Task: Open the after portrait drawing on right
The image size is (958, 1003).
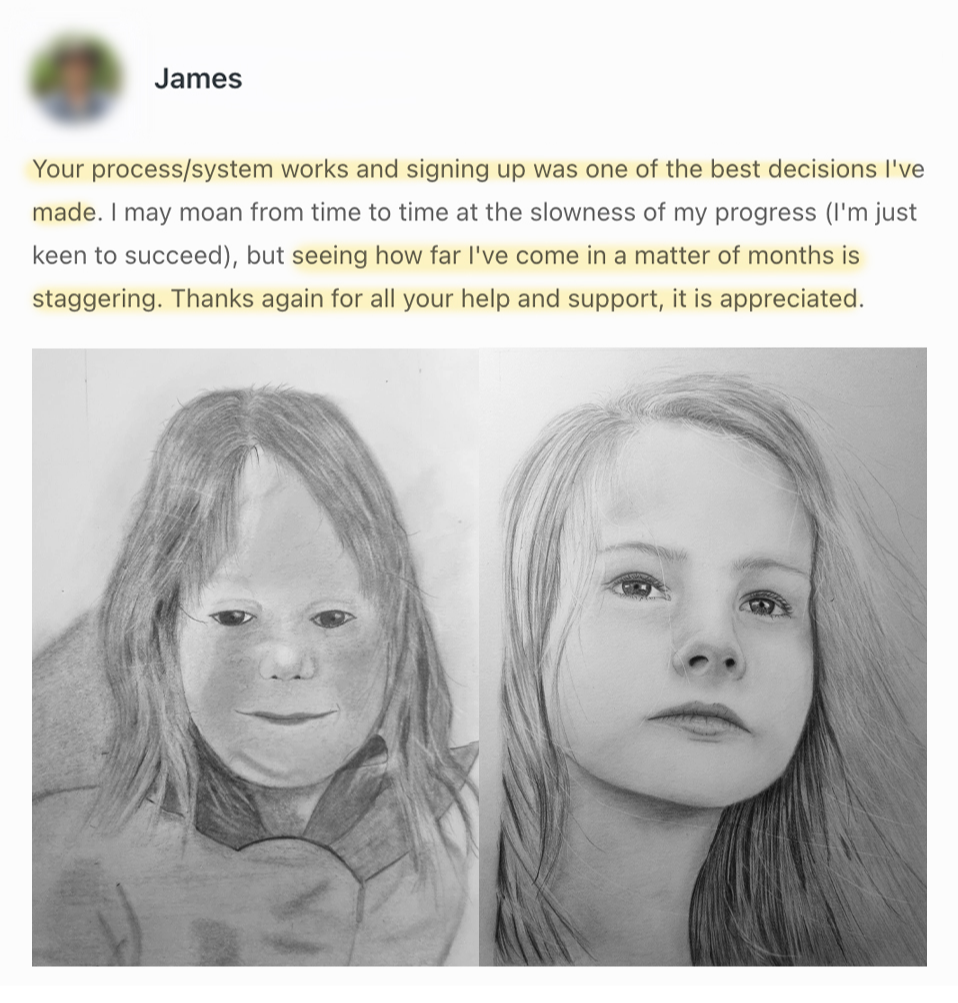Action: pyautogui.click(x=703, y=656)
